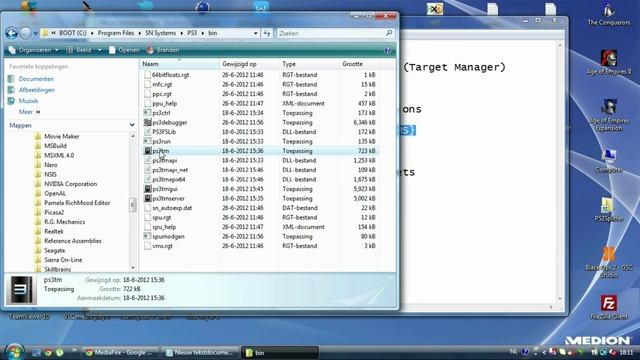
Task: Open Black ops 2 GSC Studio icon
Action: [608, 262]
